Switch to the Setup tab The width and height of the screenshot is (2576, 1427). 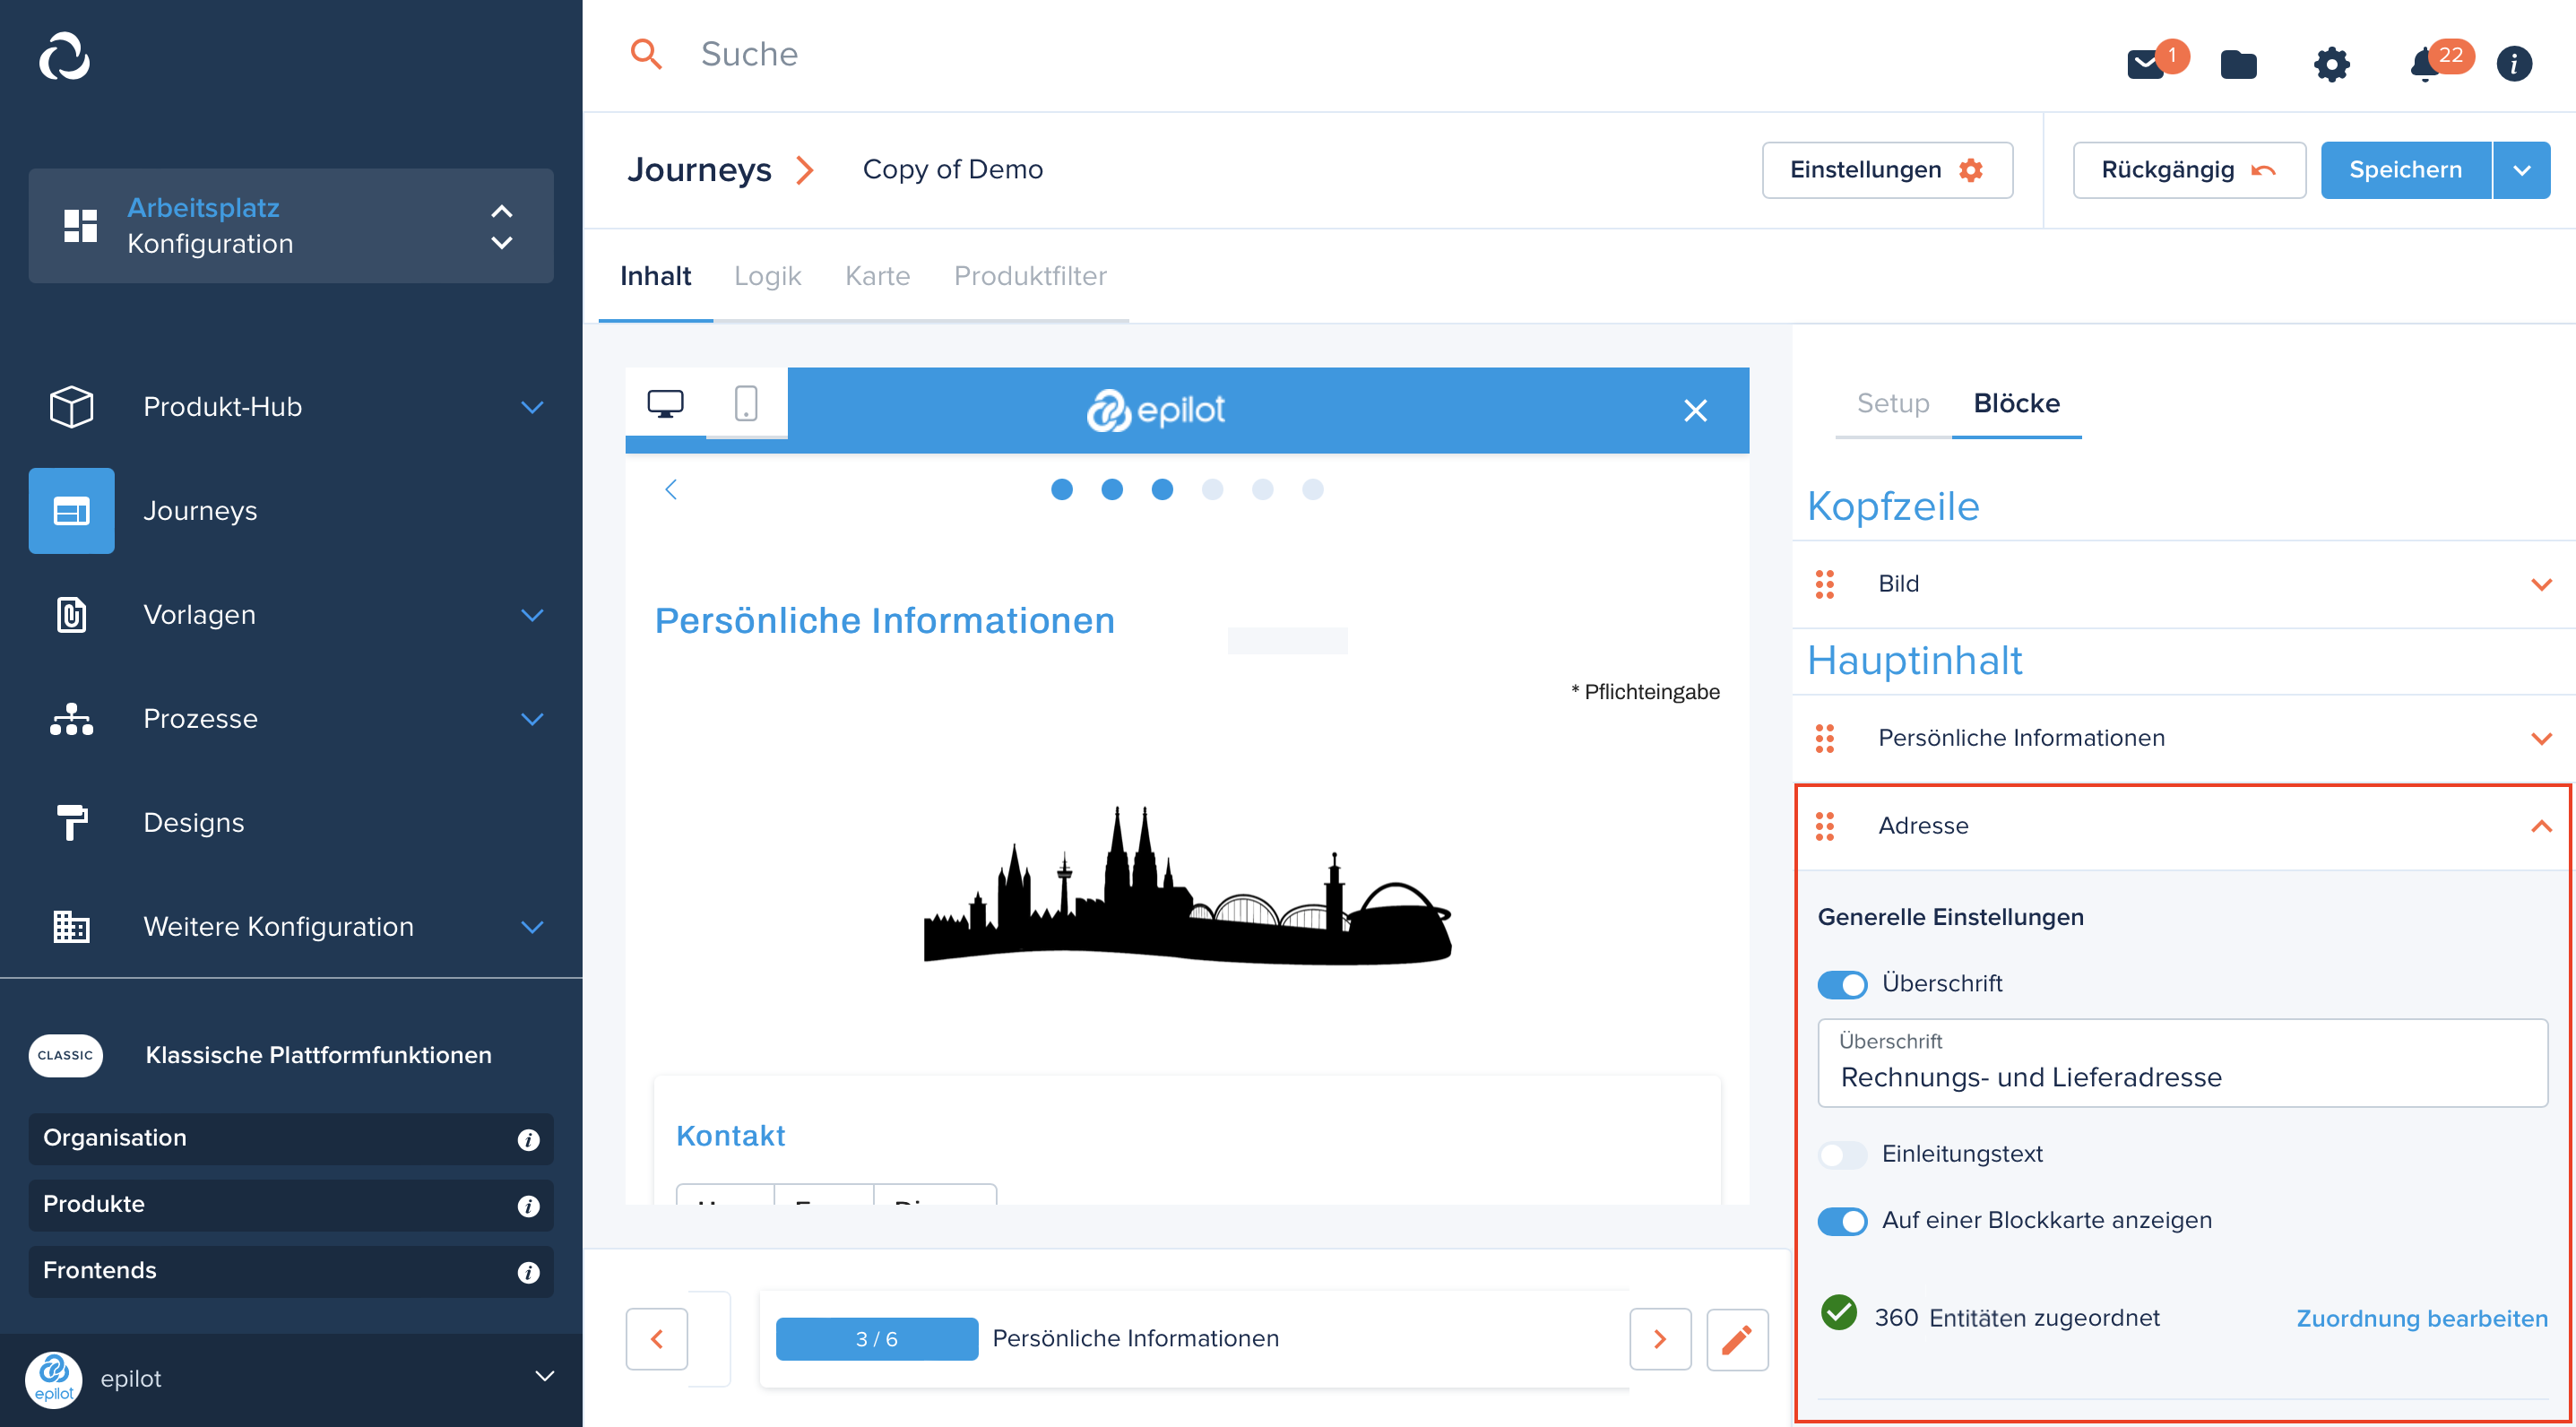(1892, 403)
